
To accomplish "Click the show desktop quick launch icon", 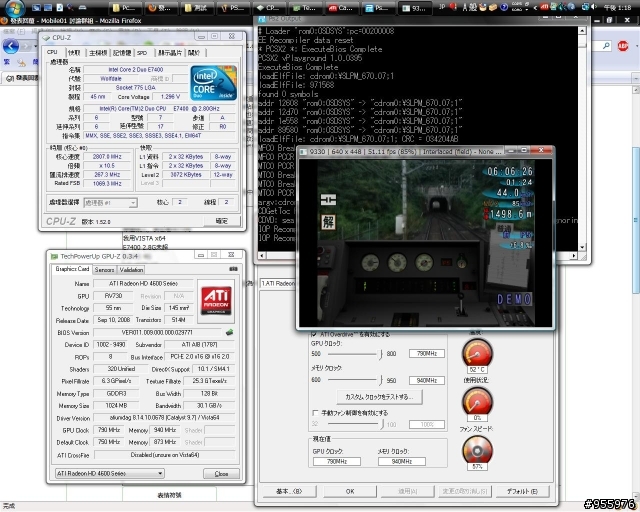I will point(37,7).
